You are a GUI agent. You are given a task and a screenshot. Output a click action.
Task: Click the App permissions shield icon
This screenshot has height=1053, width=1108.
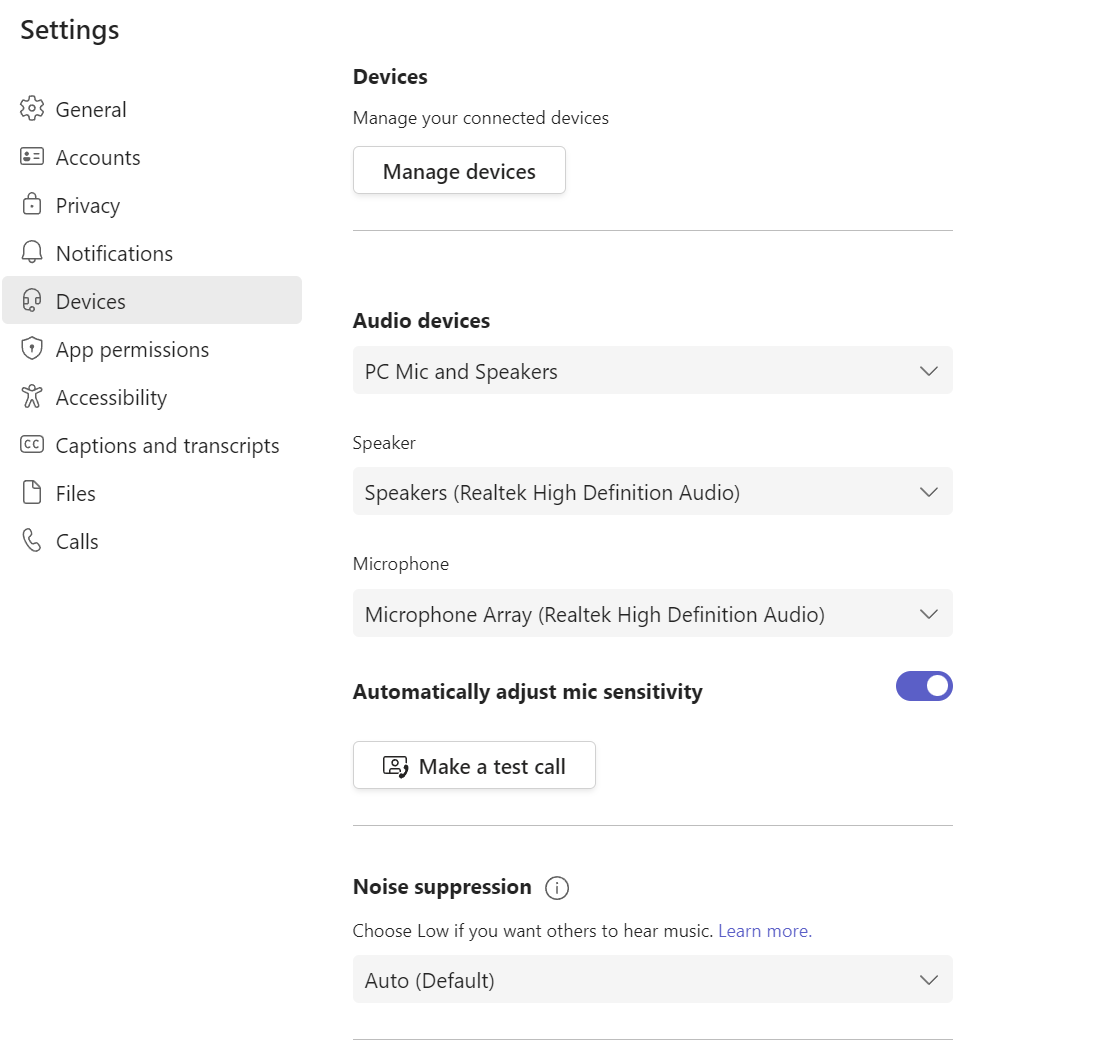(x=32, y=349)
